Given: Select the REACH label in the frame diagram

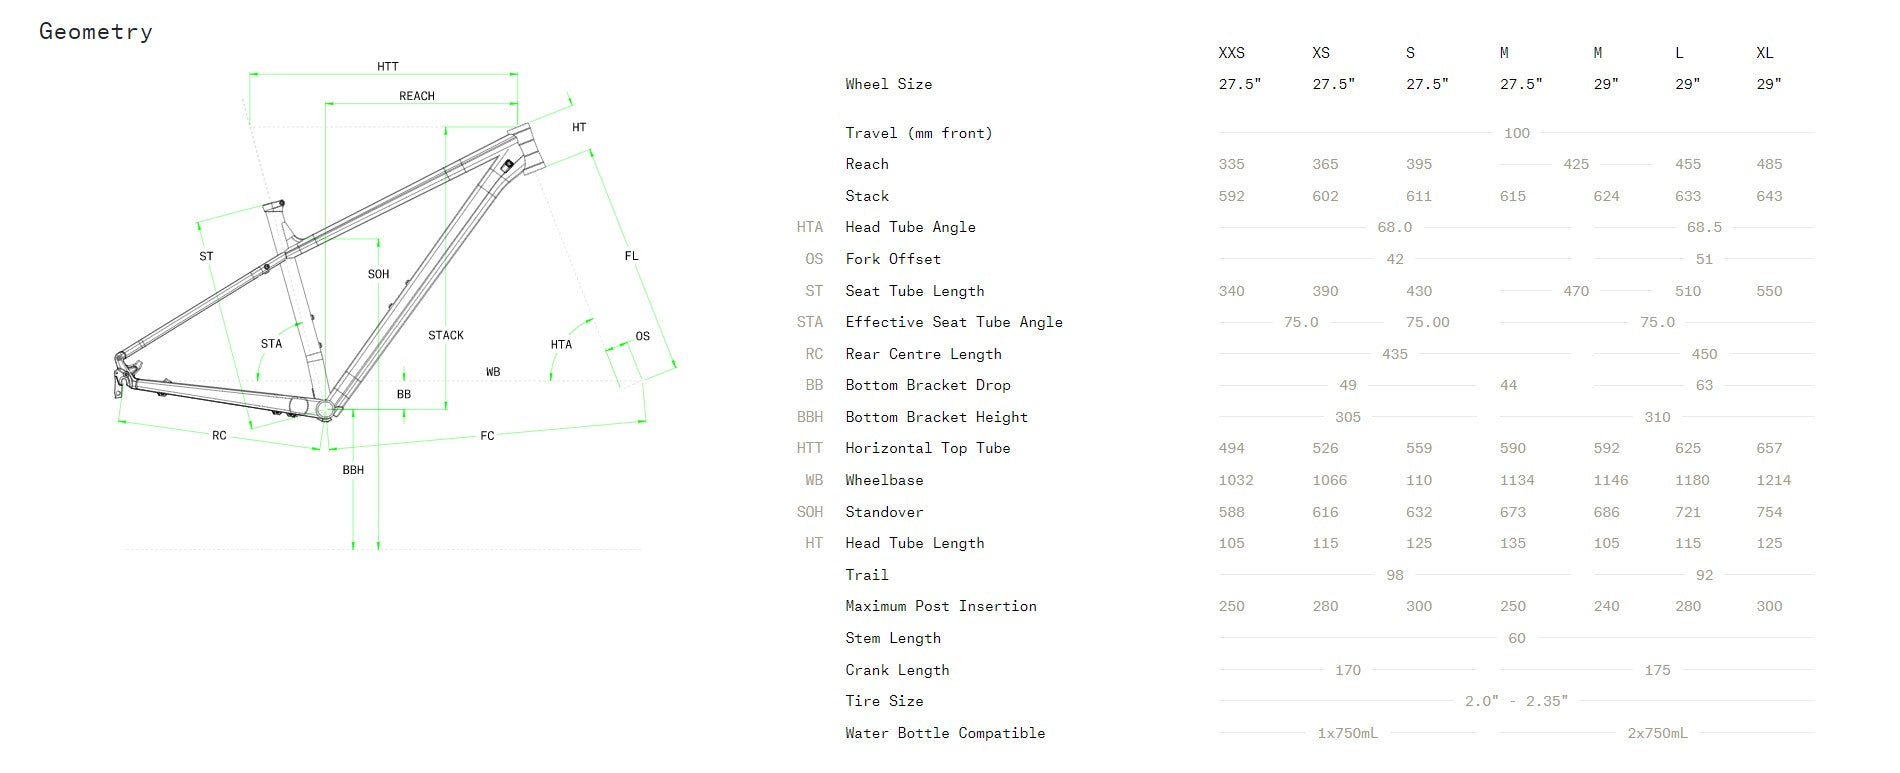Looking at the screenshot, I should [x=416, y=96].
